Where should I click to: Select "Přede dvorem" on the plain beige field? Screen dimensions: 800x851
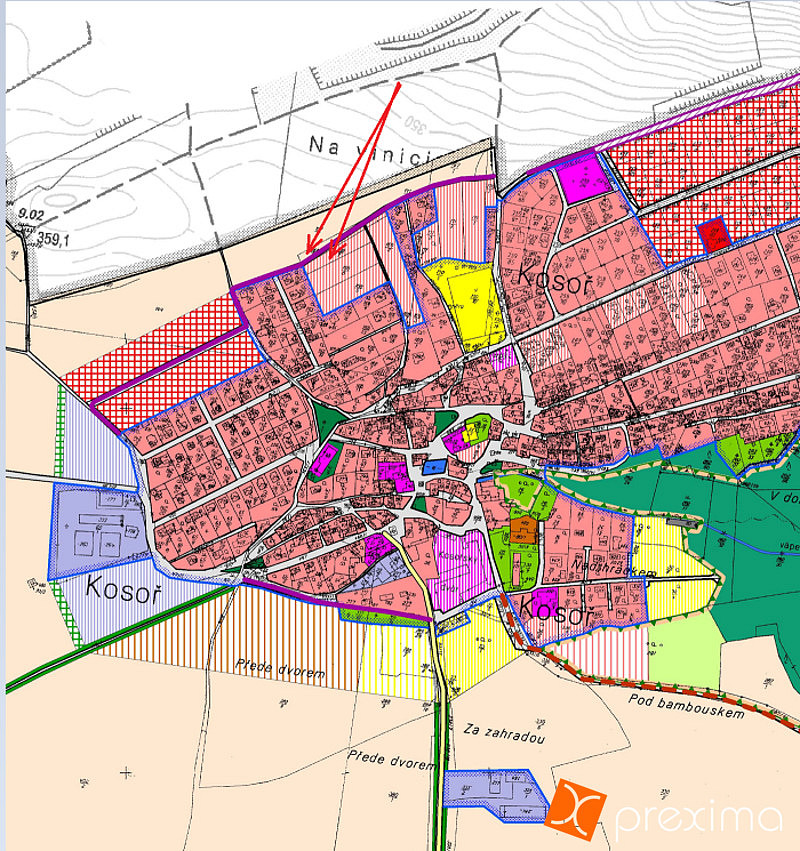tap(391, 760)
